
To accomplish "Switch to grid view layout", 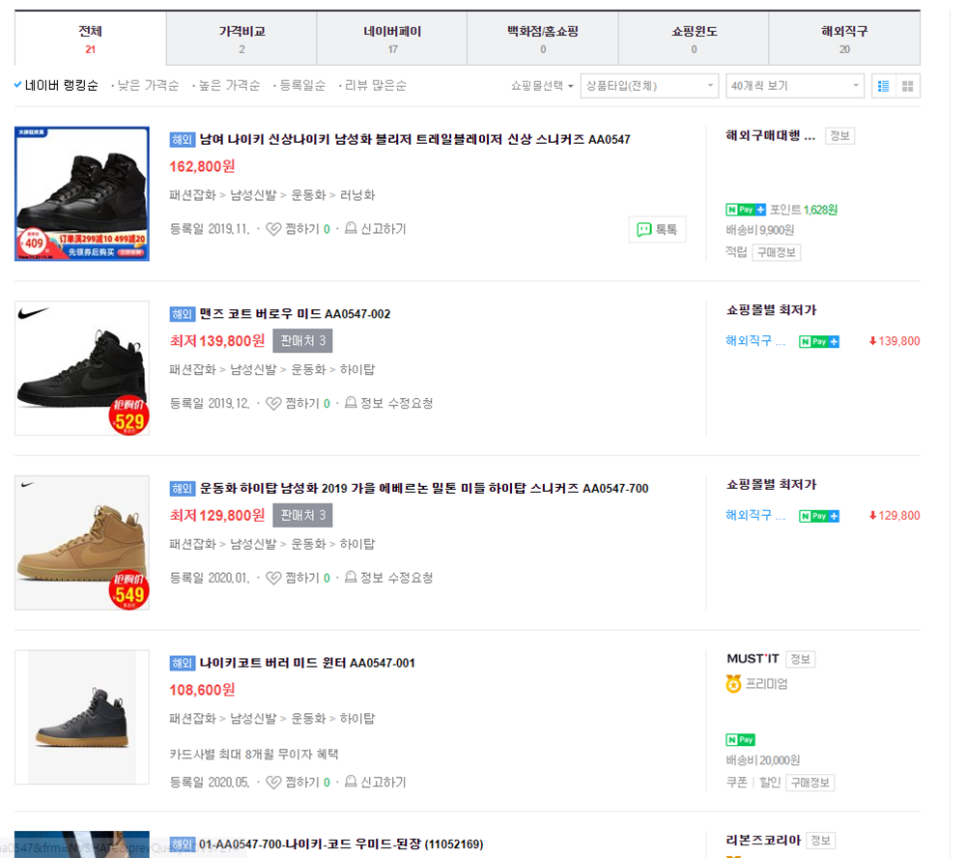I will (907, 86).
